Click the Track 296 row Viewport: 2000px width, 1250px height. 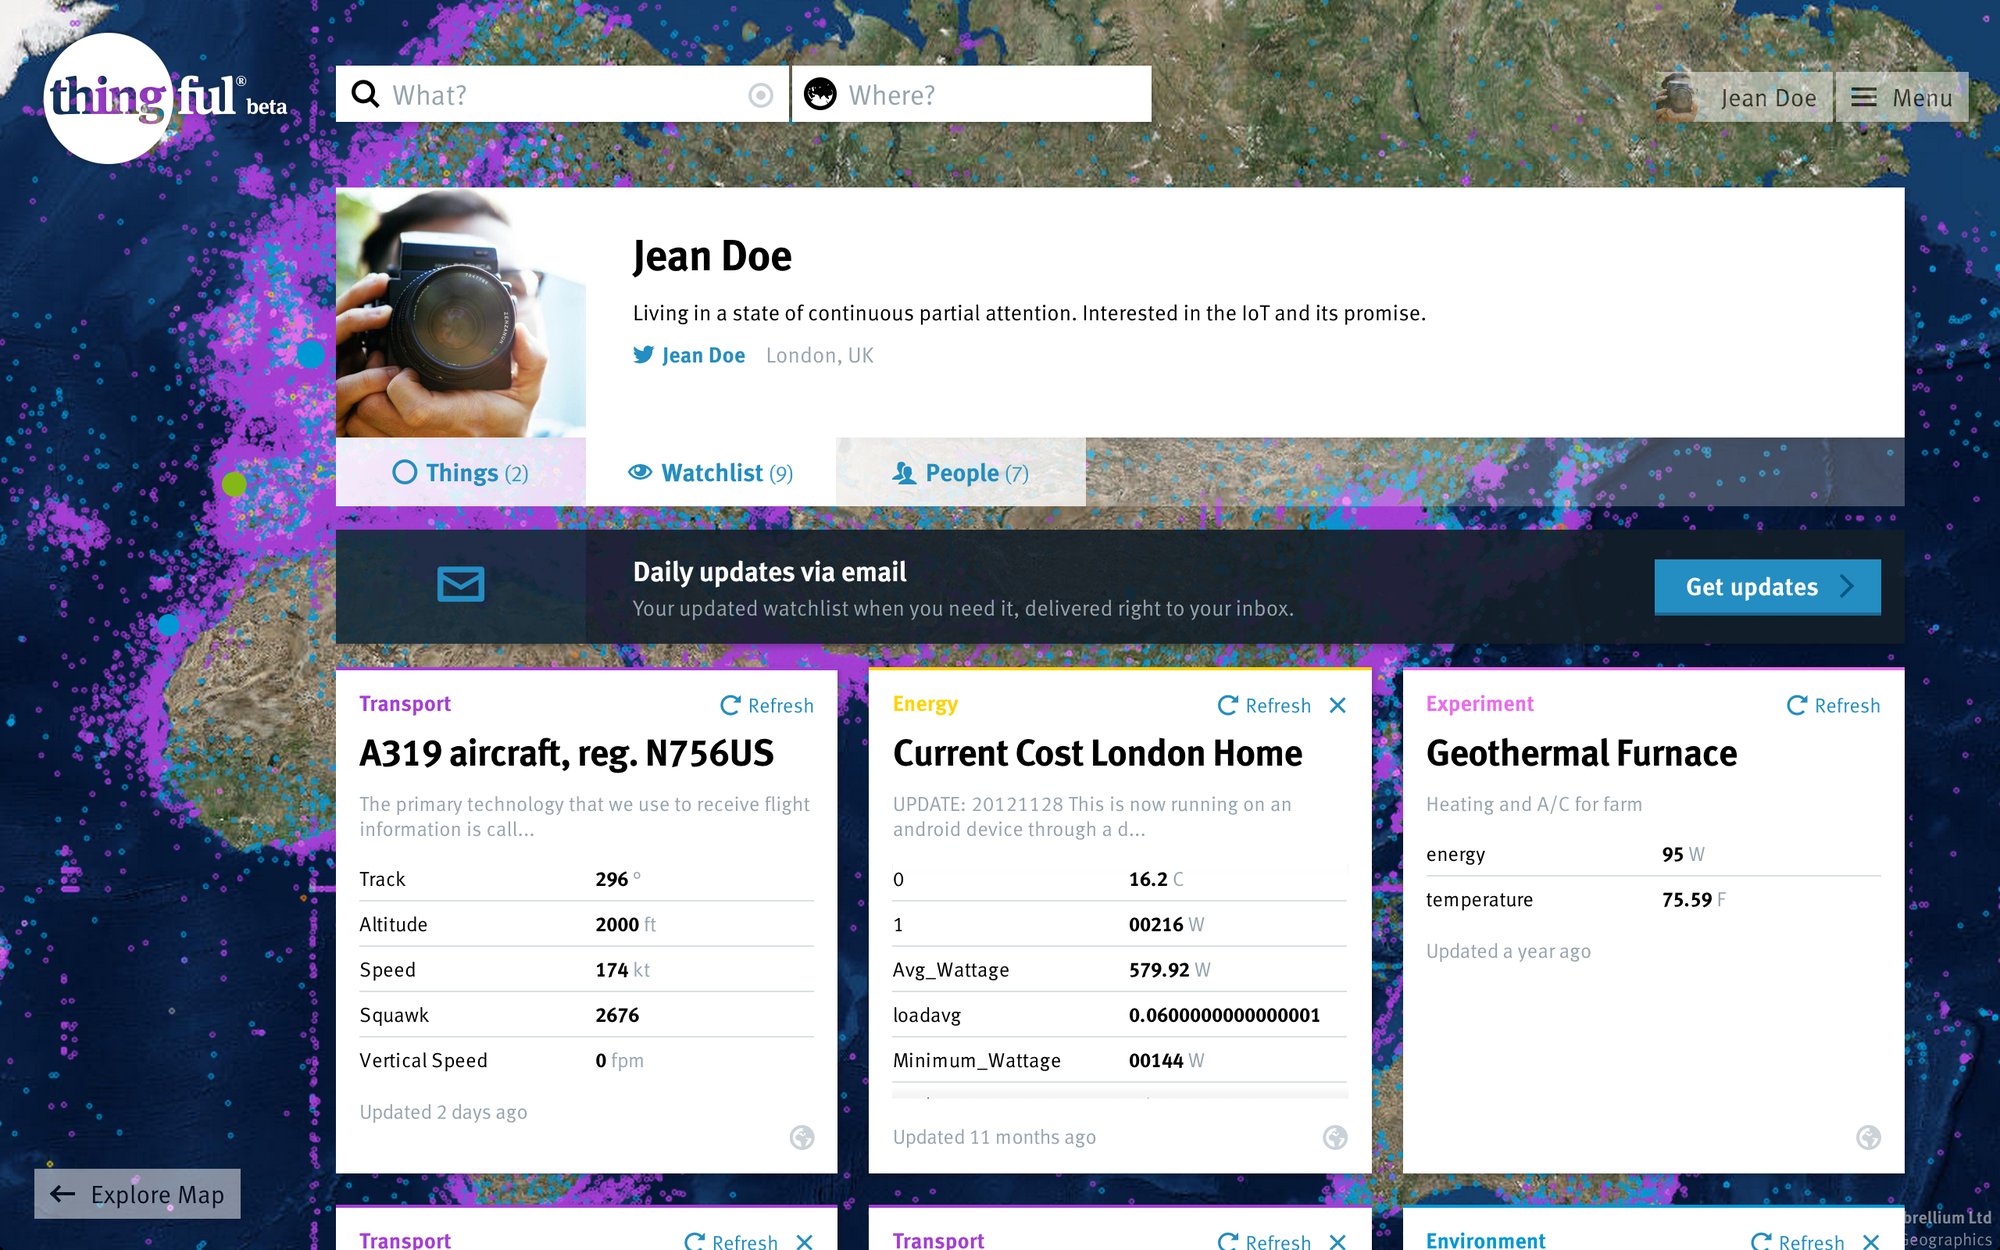[586, 879]
